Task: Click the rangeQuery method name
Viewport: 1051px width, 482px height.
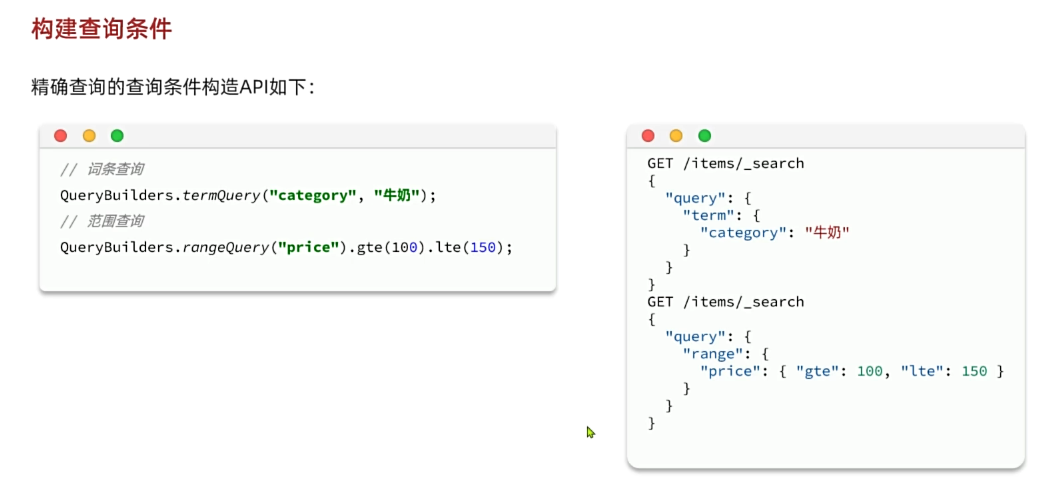Action: 226,247
